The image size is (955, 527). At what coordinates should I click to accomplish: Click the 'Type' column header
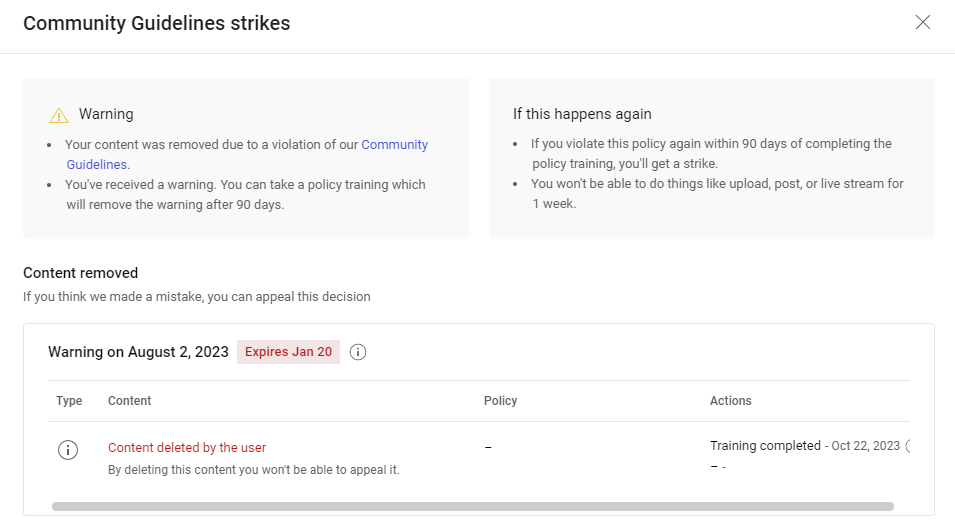[69, 401]
